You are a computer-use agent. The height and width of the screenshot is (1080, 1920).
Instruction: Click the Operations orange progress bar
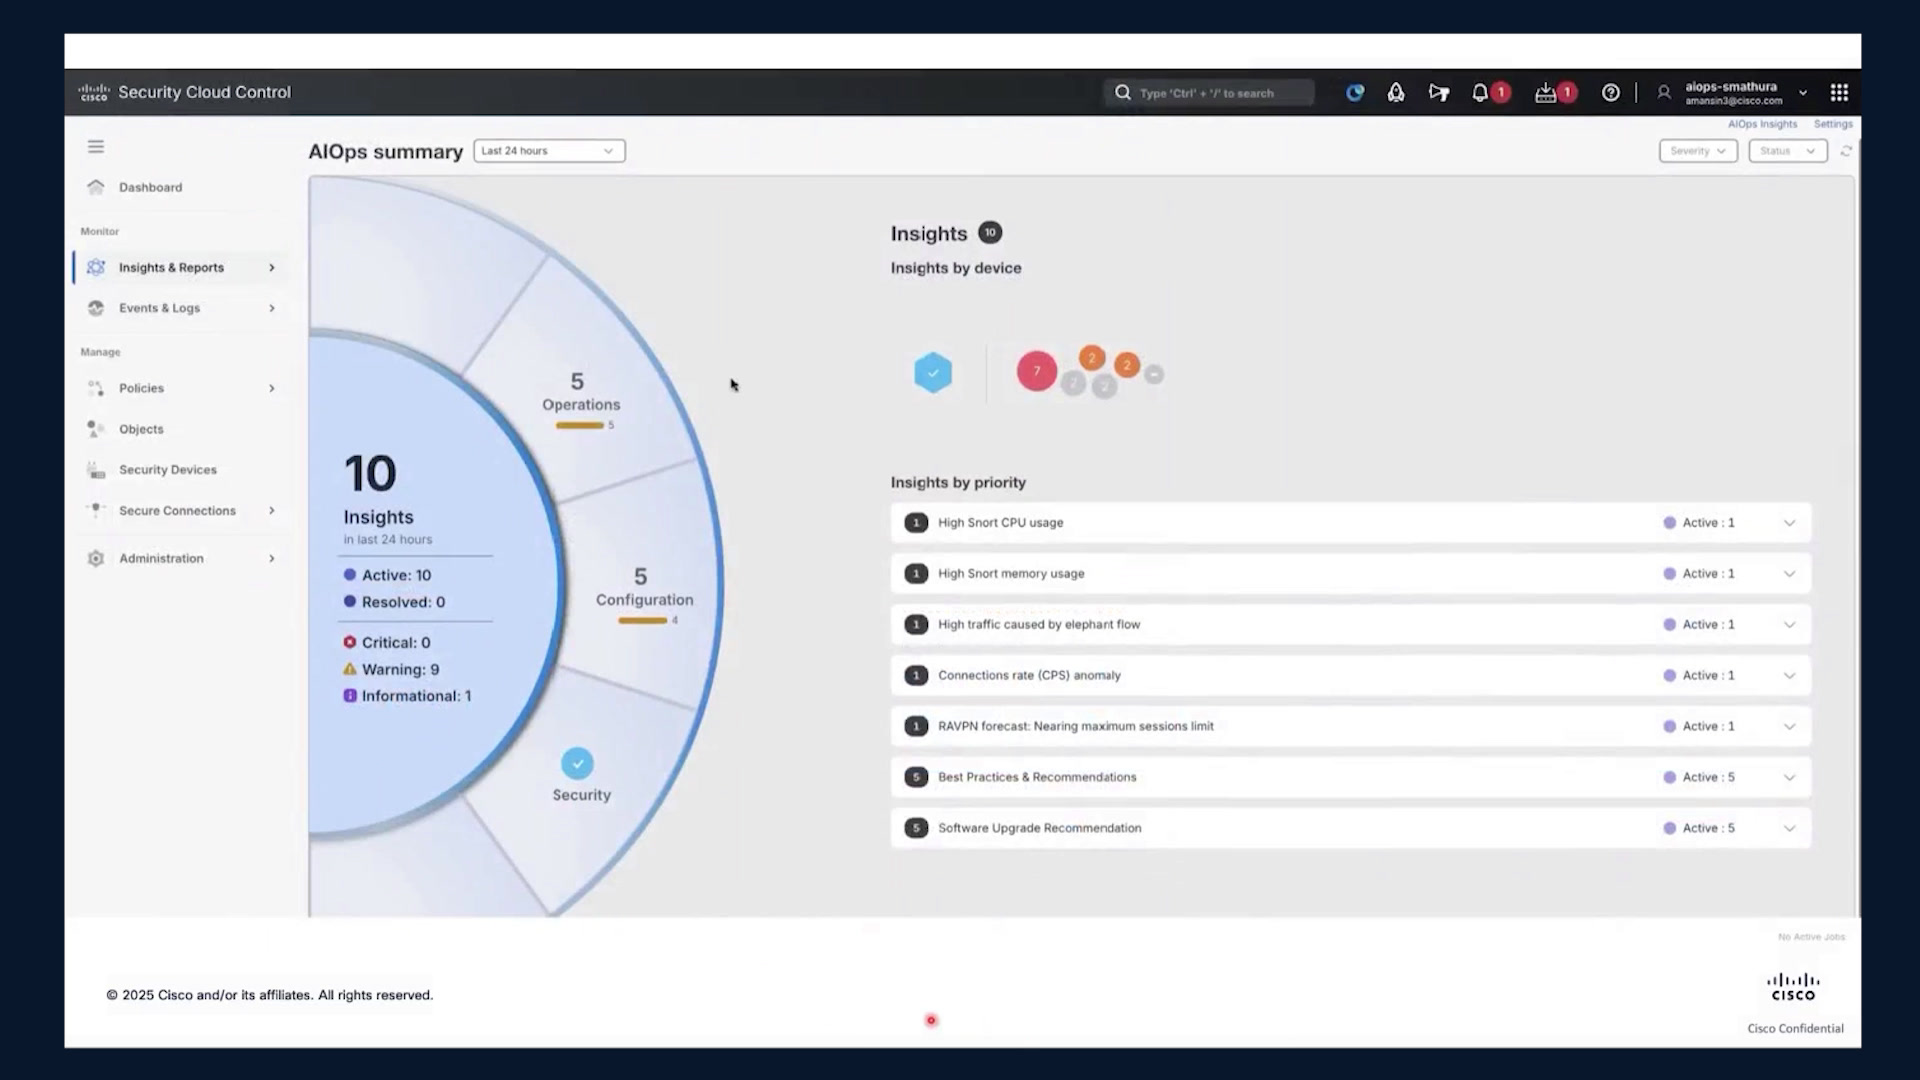click(x=580, y=425)
